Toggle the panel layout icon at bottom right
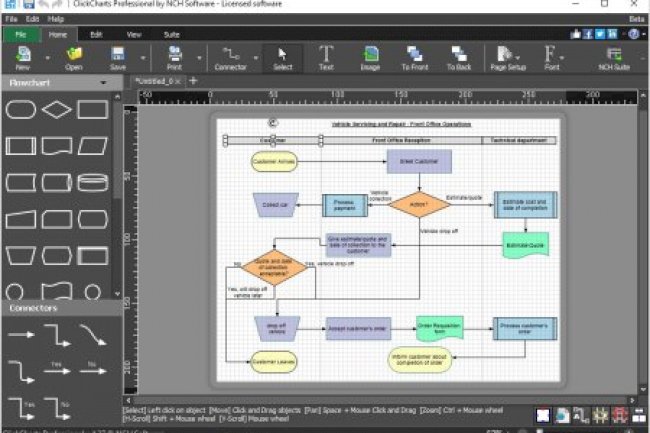This screenshot has height=433, width=650. pyautogui.click(x=639, y=415)
